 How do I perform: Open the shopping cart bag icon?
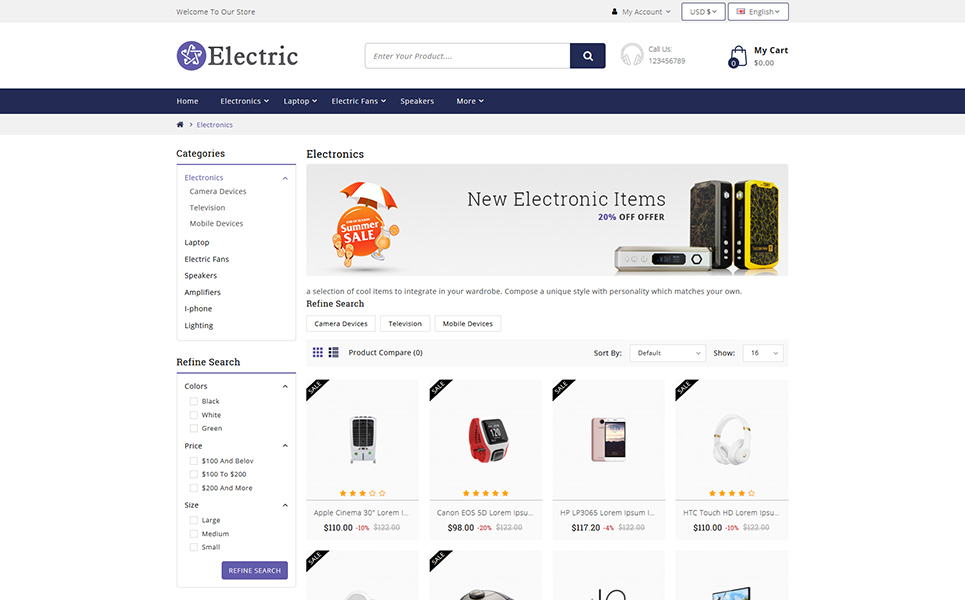737,57
